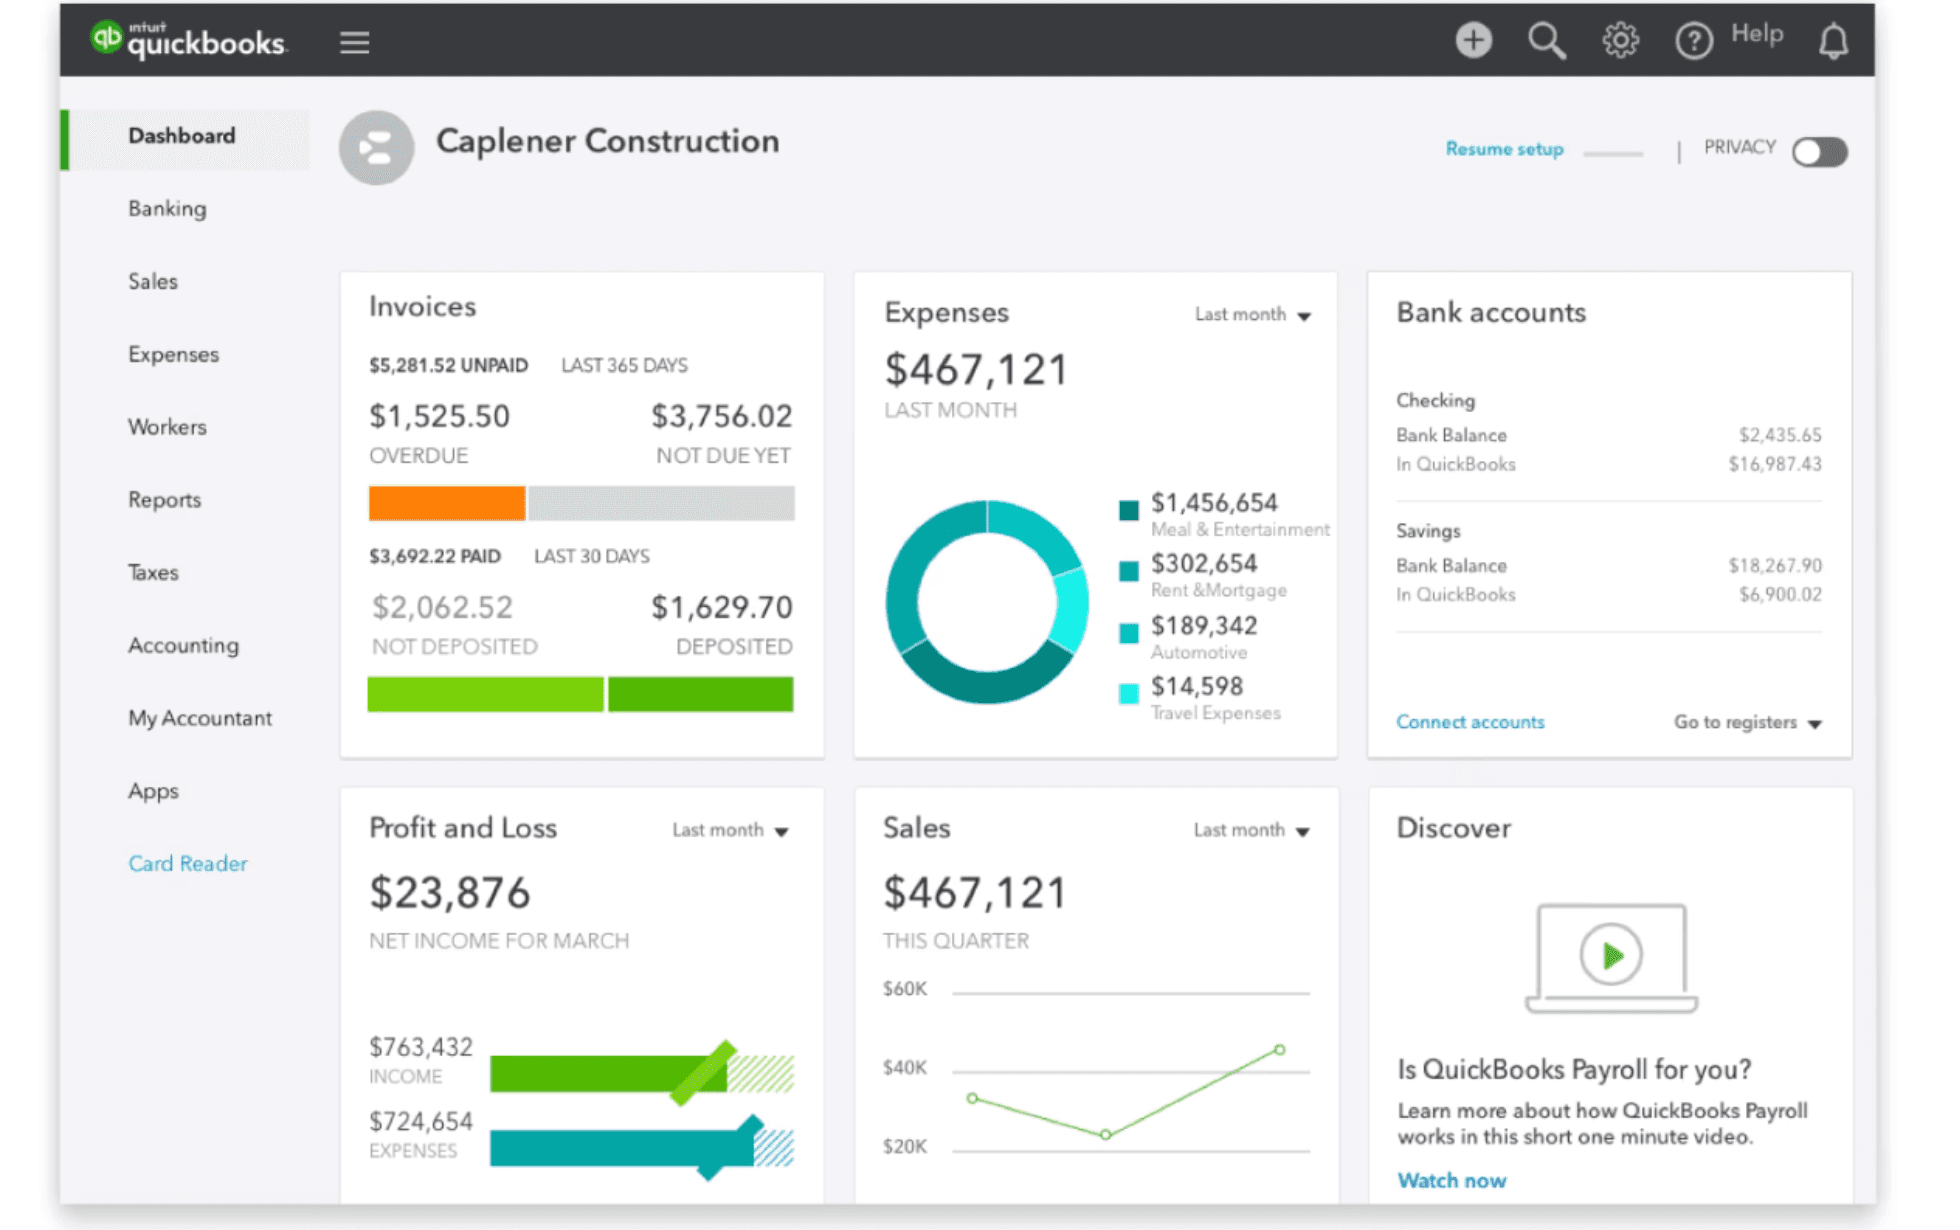Screen dimensions: 1960x1230
Task: Click the QuickBooks logo
Action: (188, 40)
